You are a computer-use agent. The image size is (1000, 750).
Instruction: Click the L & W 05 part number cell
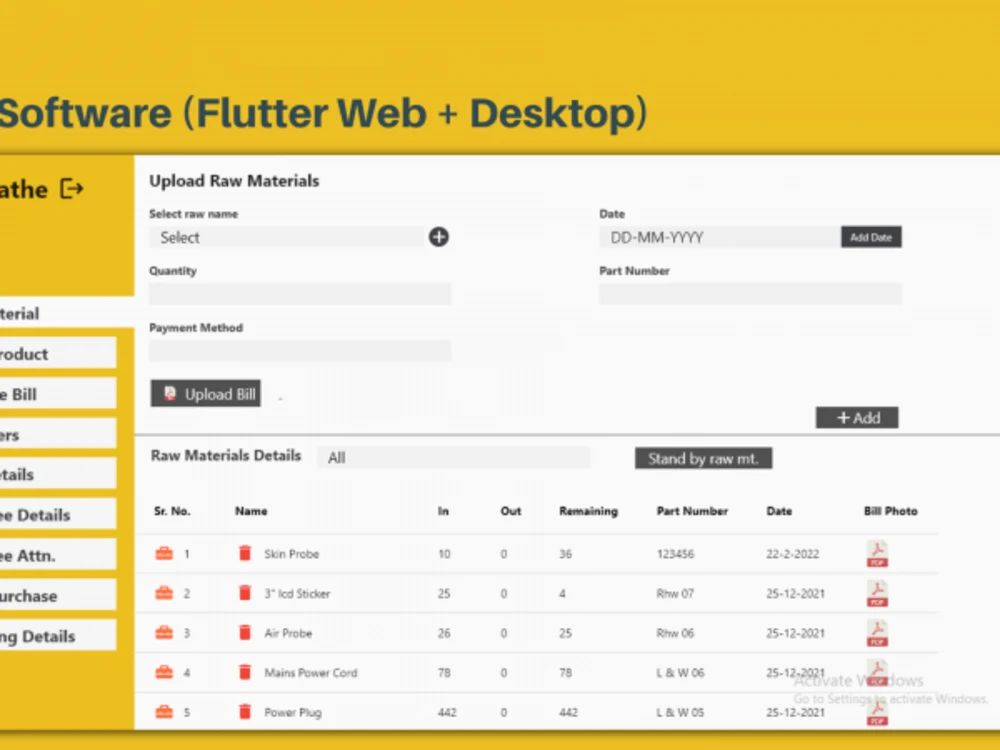click(x=680, y=712)
